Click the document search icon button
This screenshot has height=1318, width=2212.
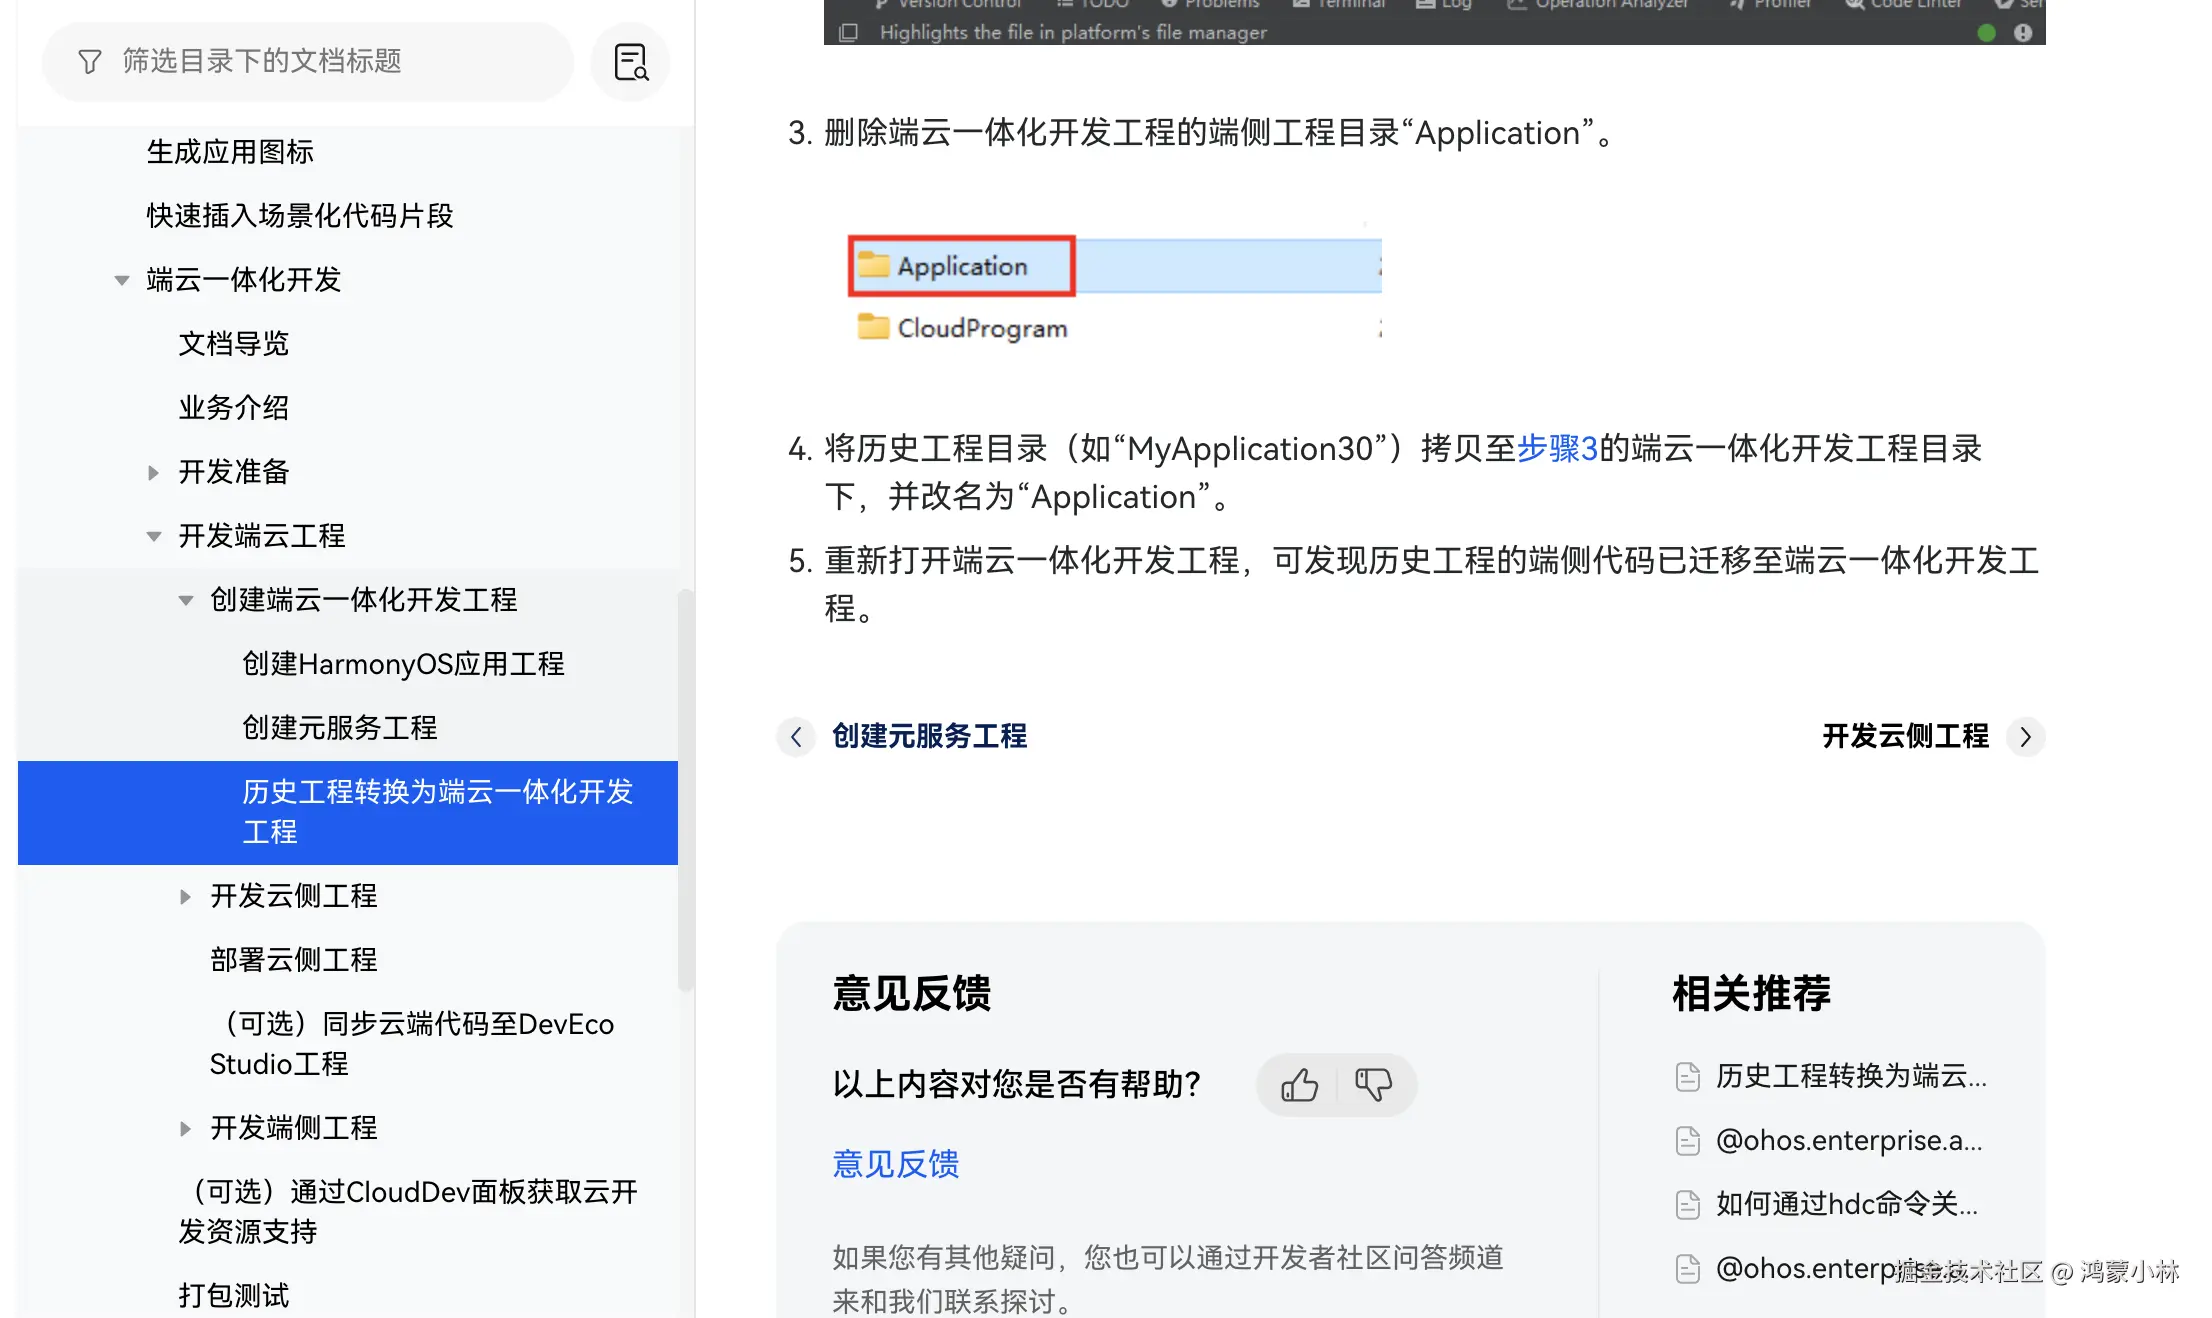coord(630,62)
